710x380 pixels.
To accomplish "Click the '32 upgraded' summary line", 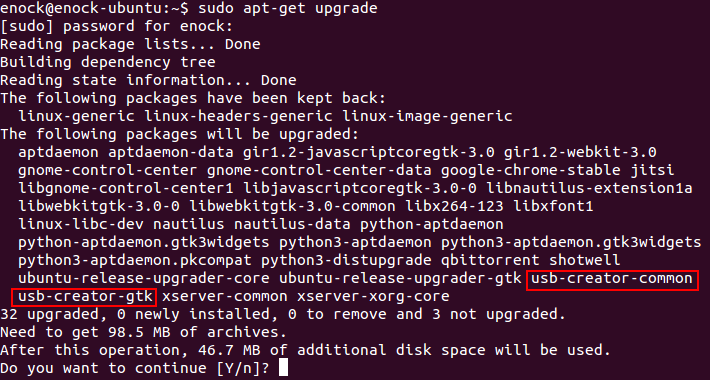I will [x=283, y=314].
